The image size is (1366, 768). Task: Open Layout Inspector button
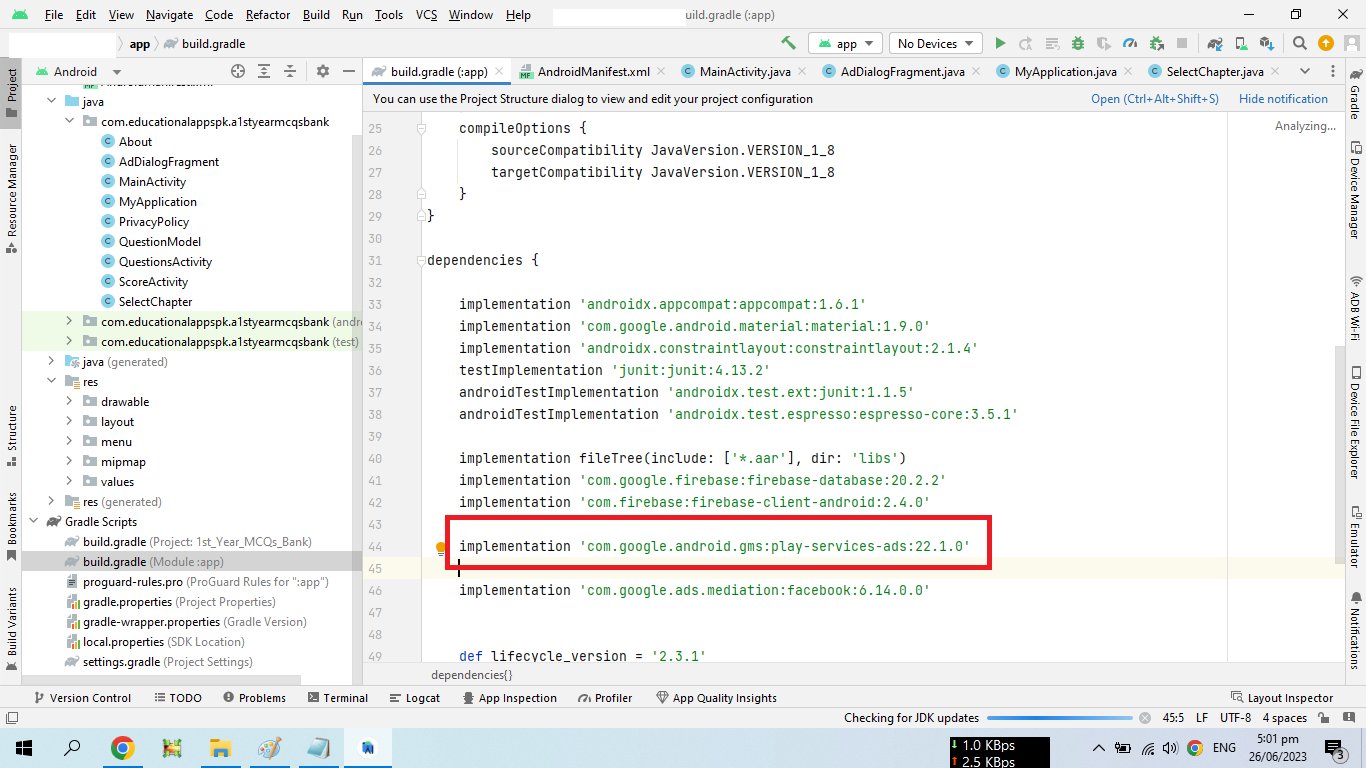click(x=1281, y=698)
